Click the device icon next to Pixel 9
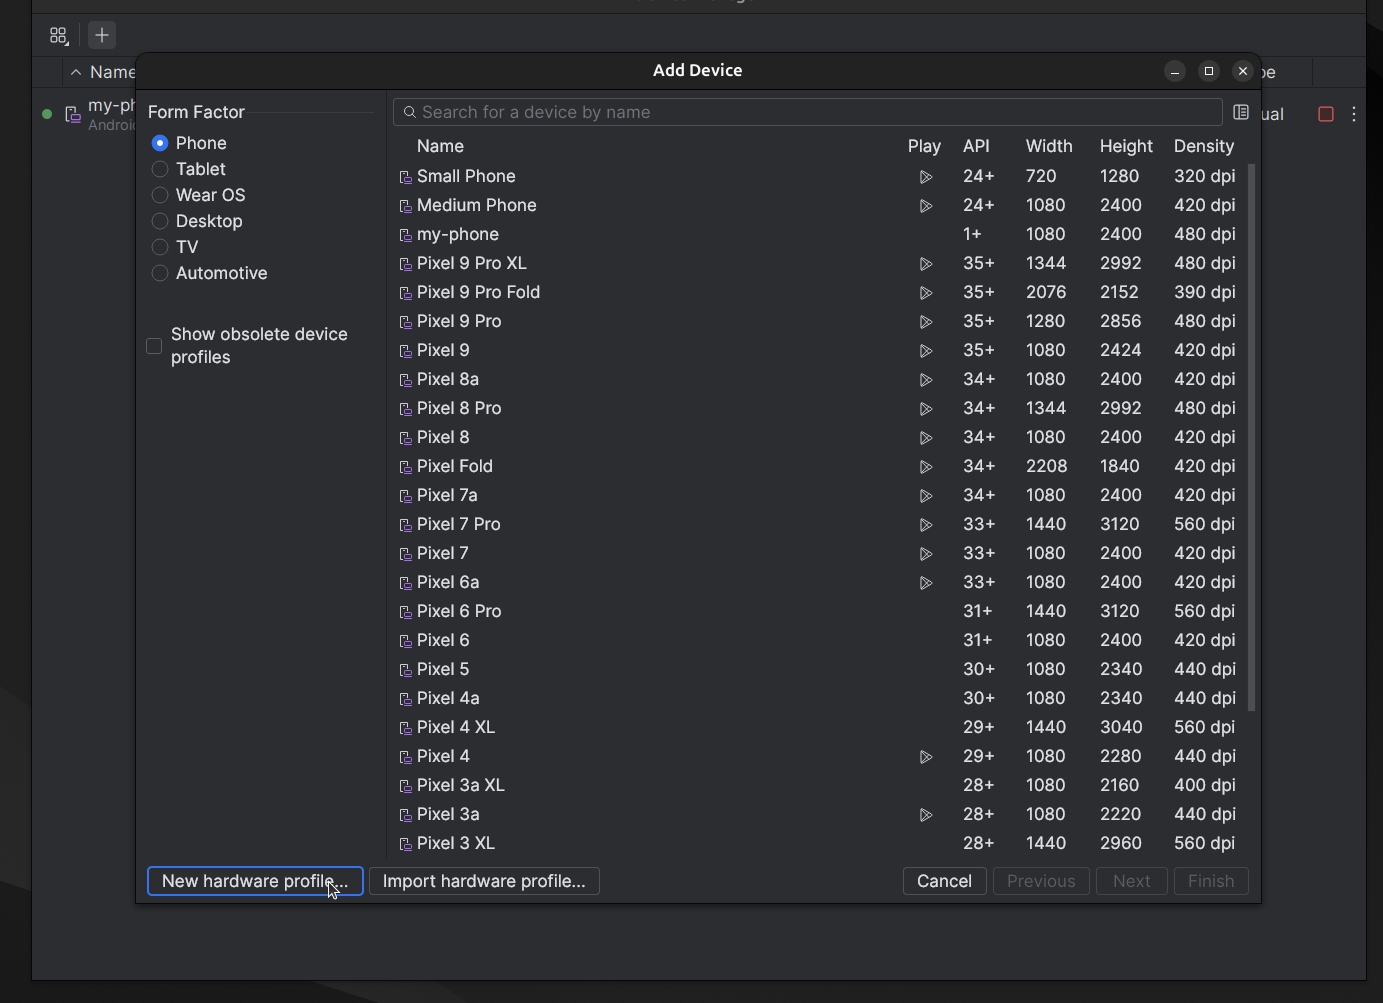This screenshot has height=1003, width=1383. click(406, 351)
